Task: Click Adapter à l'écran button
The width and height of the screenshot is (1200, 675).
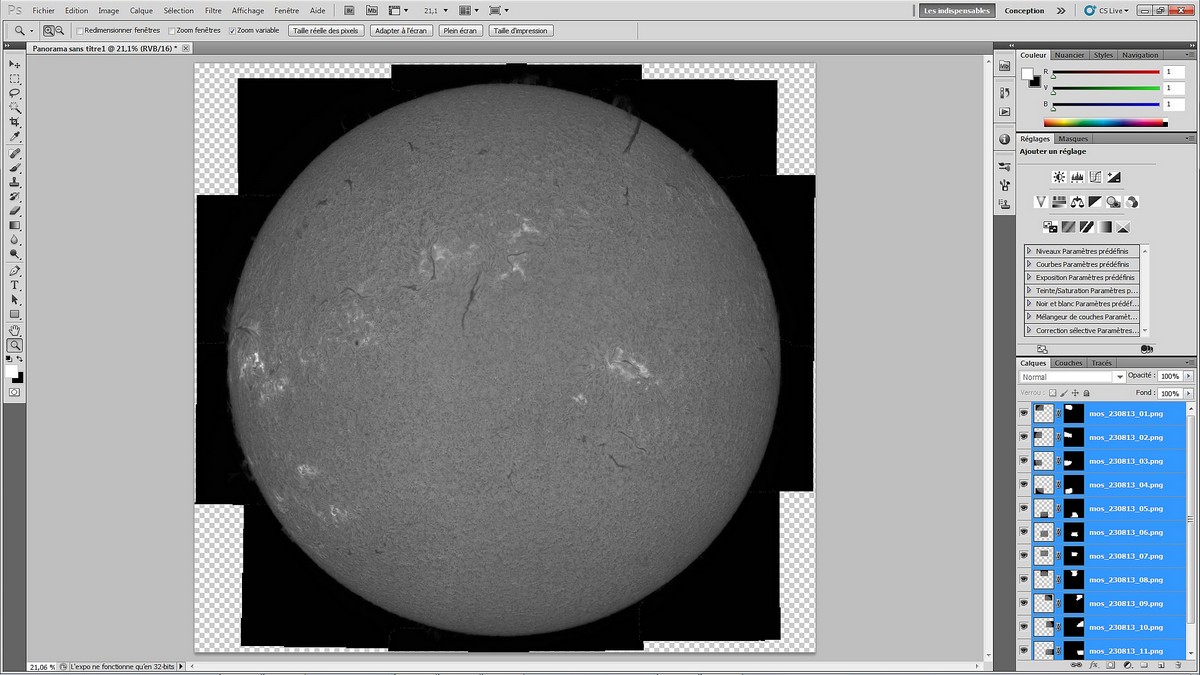Action: [401, 31]
